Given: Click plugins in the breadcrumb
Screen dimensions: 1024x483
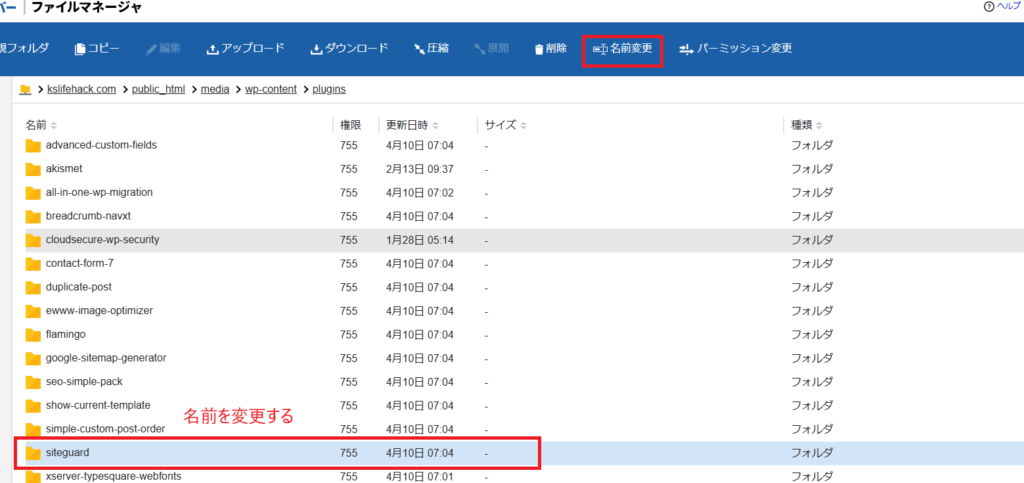Looking at the screenshot, I should click(329, 89).
